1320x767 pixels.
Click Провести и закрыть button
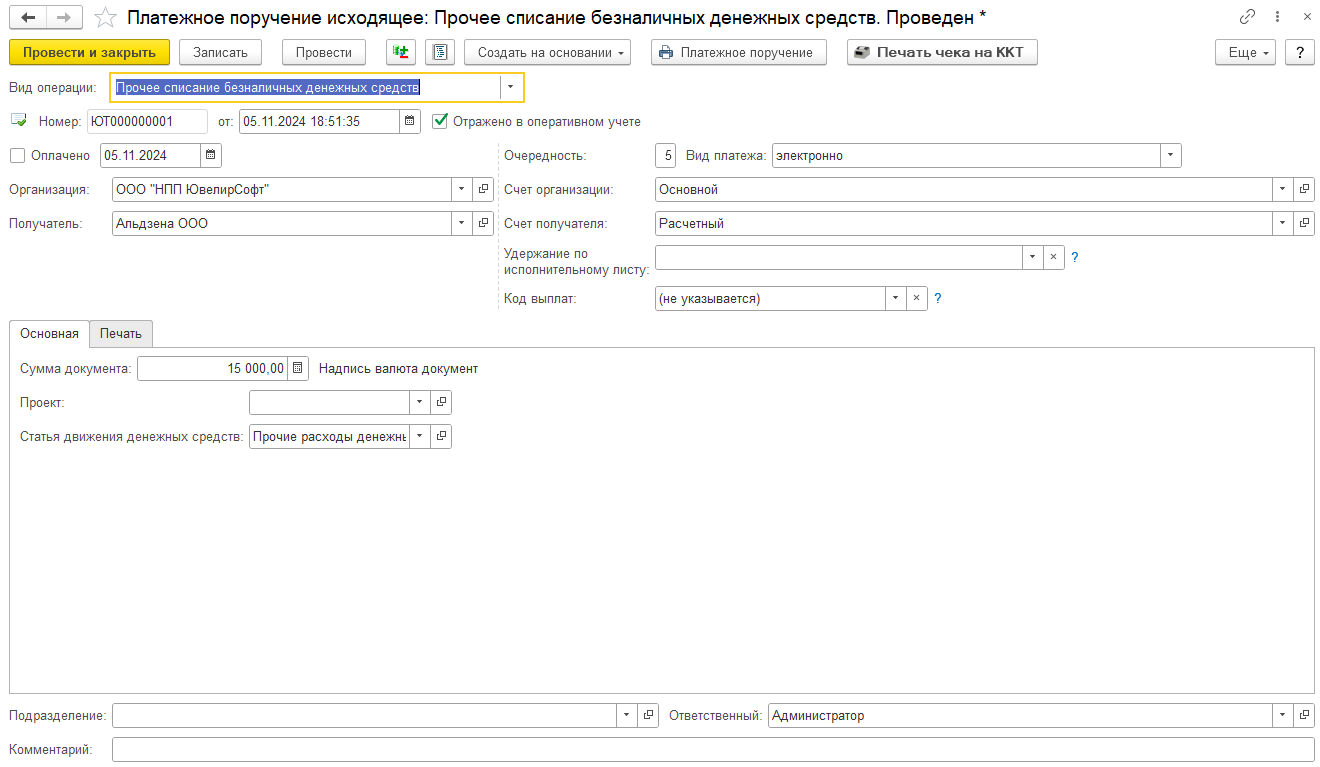tap(89, 52)
